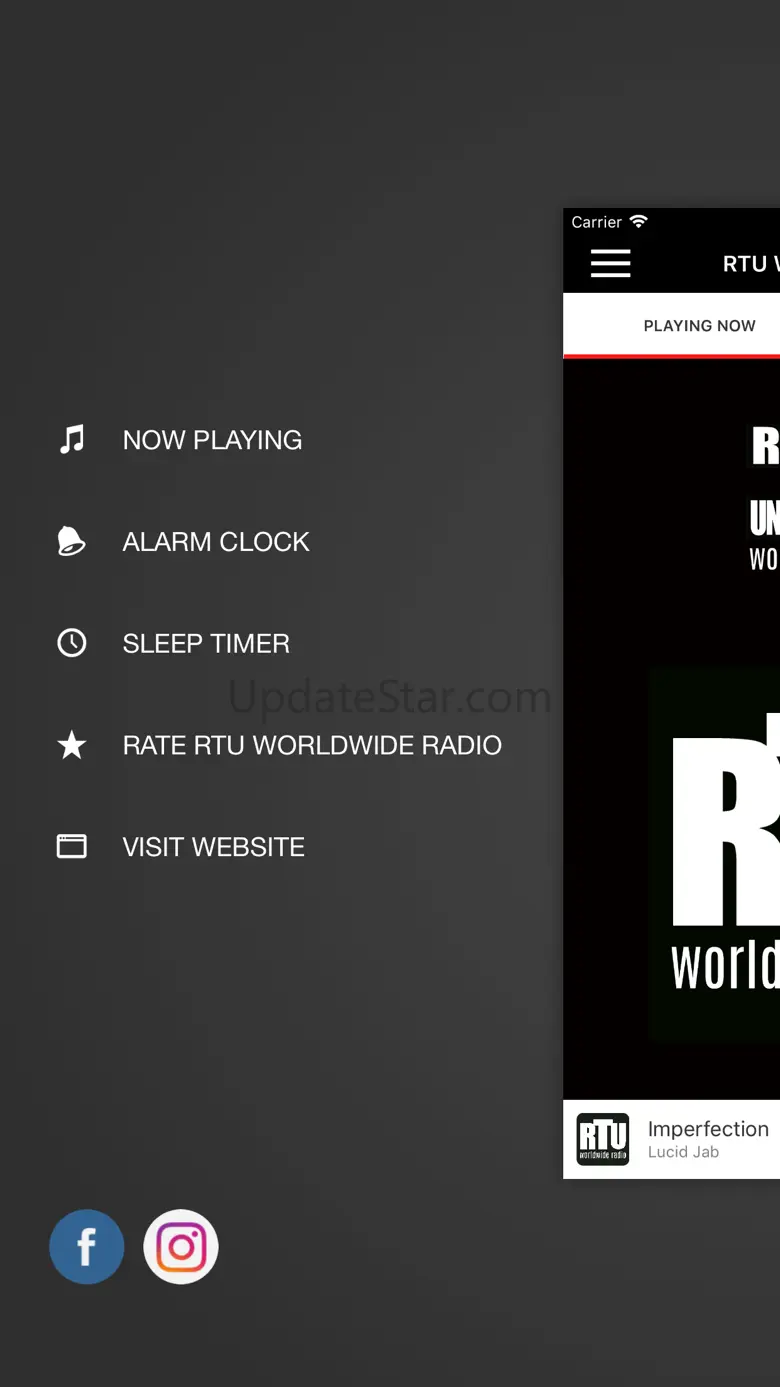Tap the browser window icon for Visit Website
The image size is (780, 1387).
pyautogui.click(x=72, y=847)
